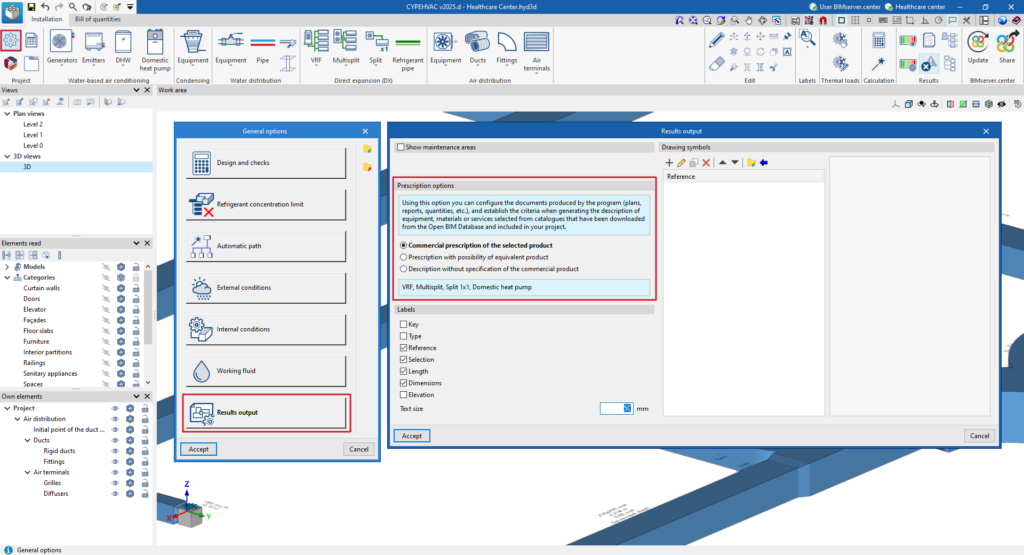Choose the DHW equipment icon
Viewport: 1024px width, 555px height.
123,47
